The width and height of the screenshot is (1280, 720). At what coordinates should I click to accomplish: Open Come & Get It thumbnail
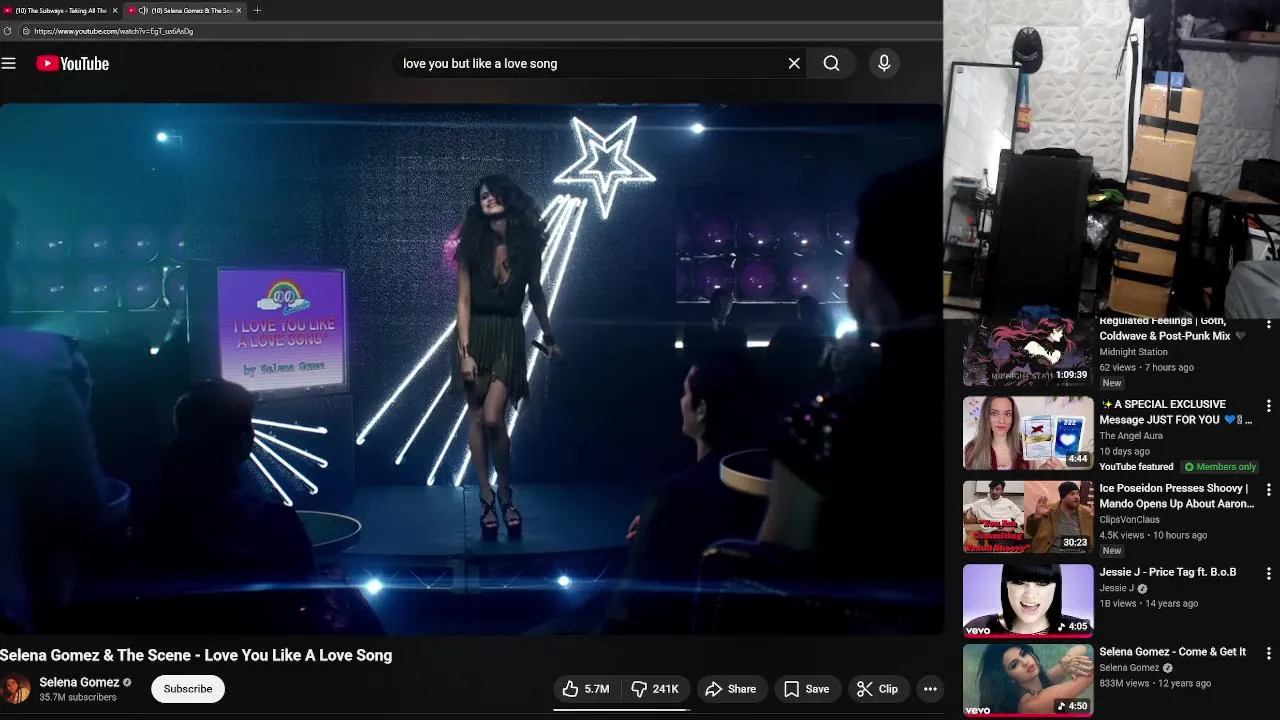[x=1028, y=681]
